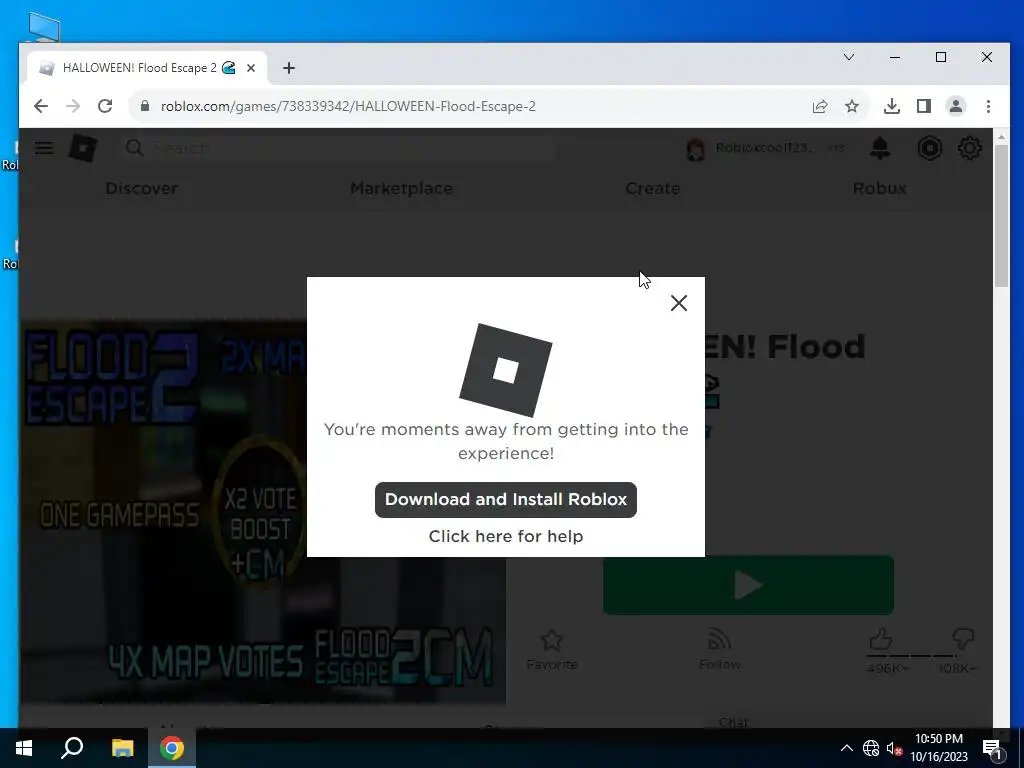Screen dimensions: 1024x768
Task: Open network status tray icon
Action: pyautogui.click(x=871, y=748)
